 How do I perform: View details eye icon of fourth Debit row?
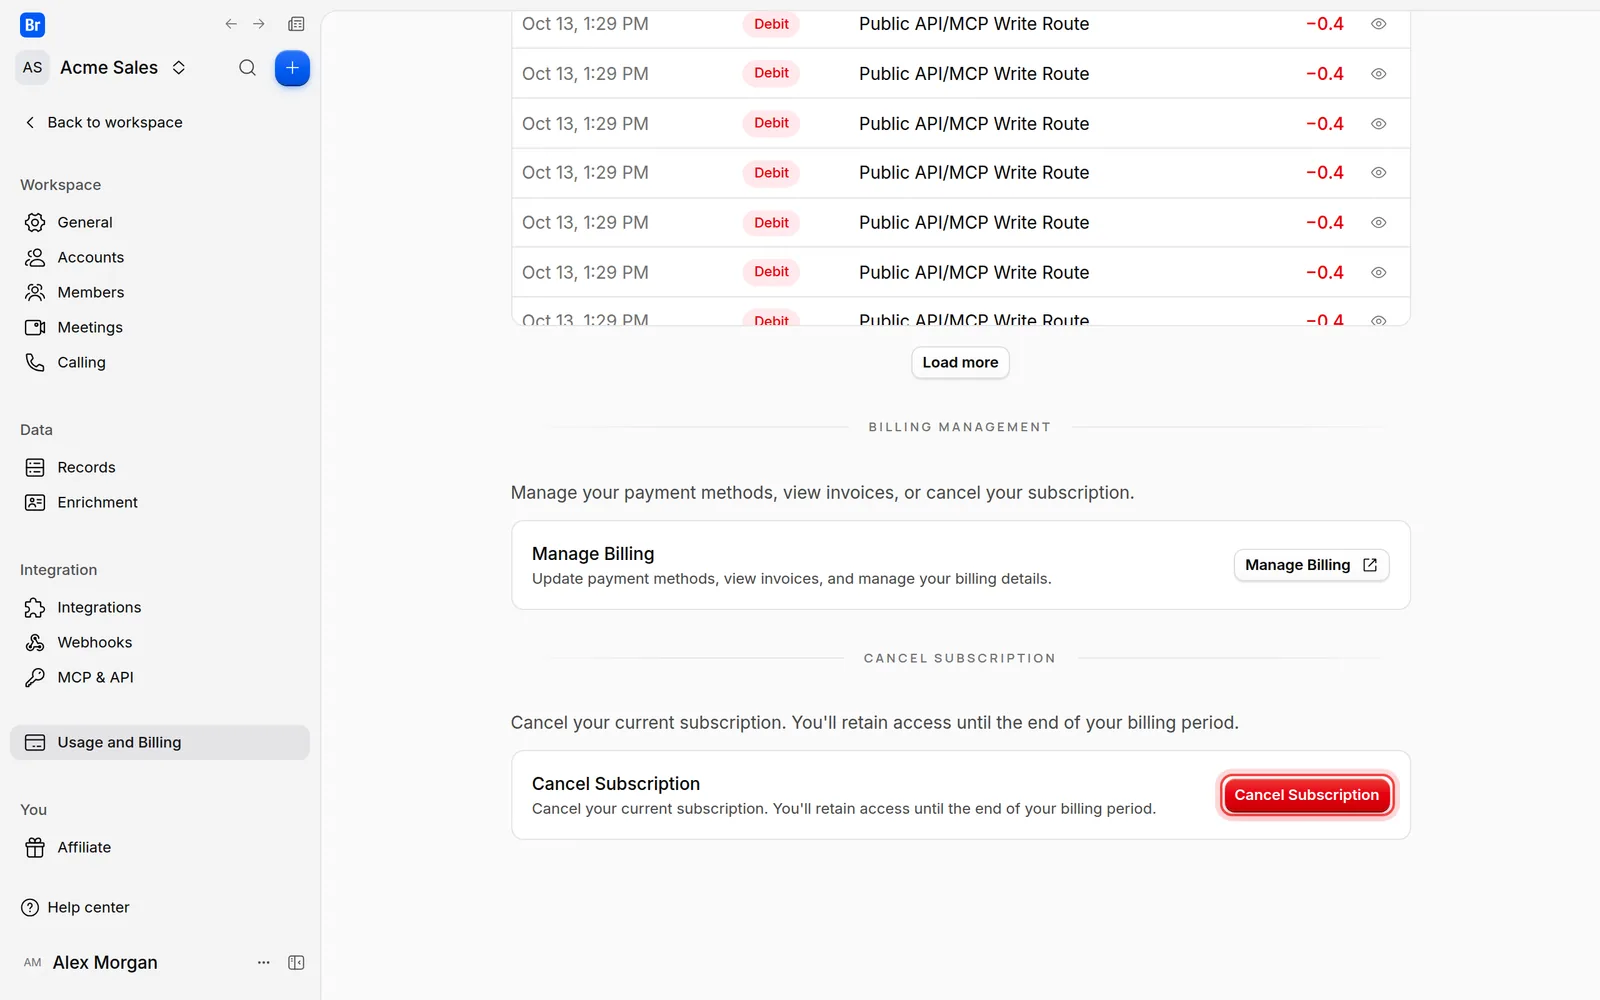[x=1379, y=173]
